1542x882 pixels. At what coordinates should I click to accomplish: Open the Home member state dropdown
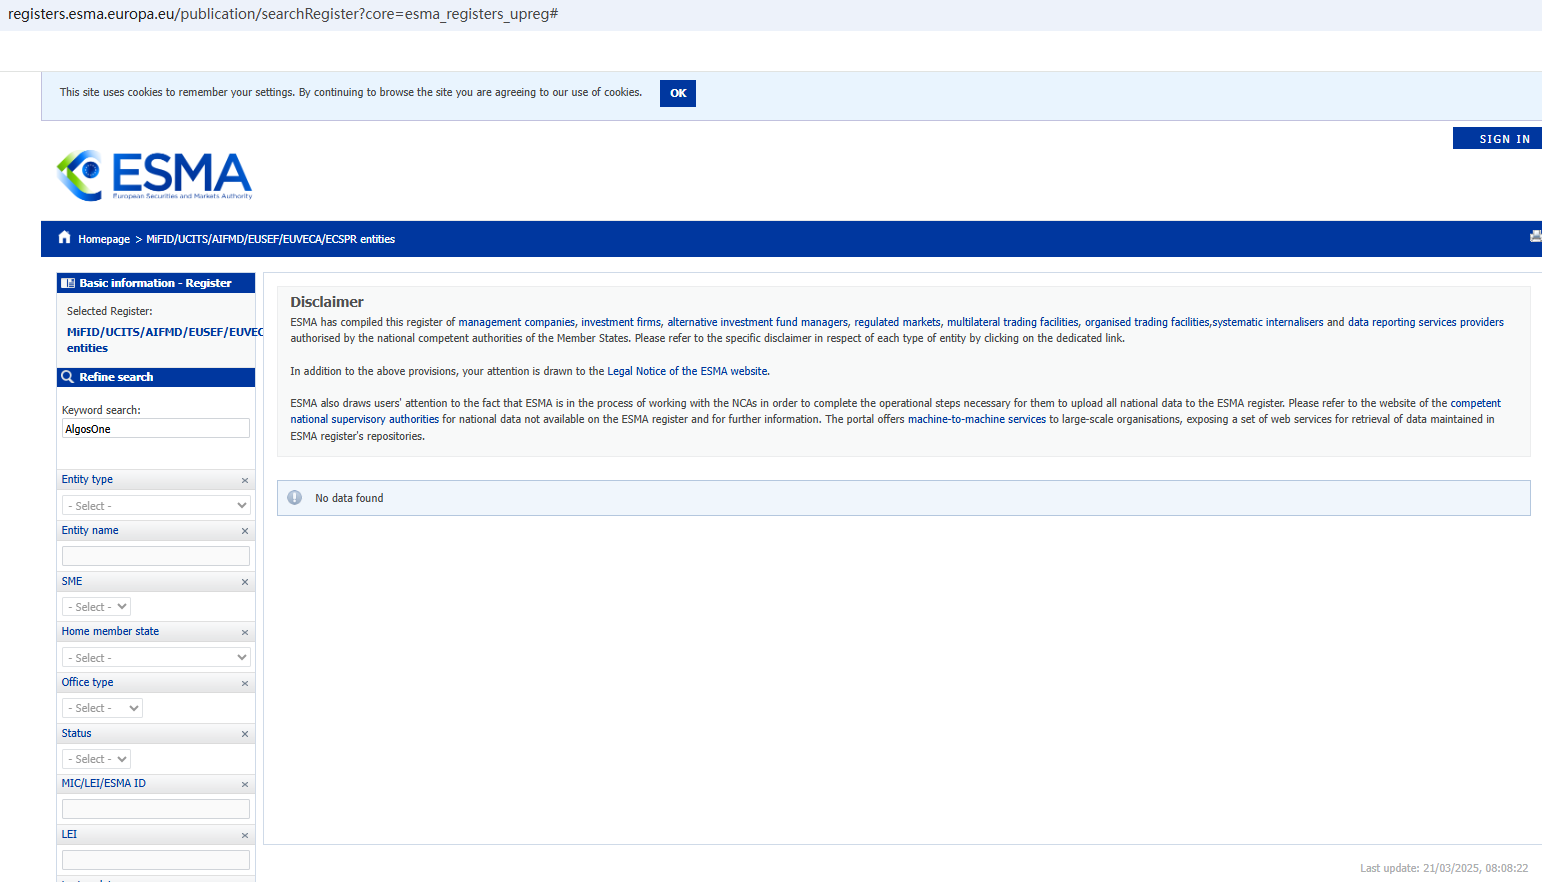[156, 658]
